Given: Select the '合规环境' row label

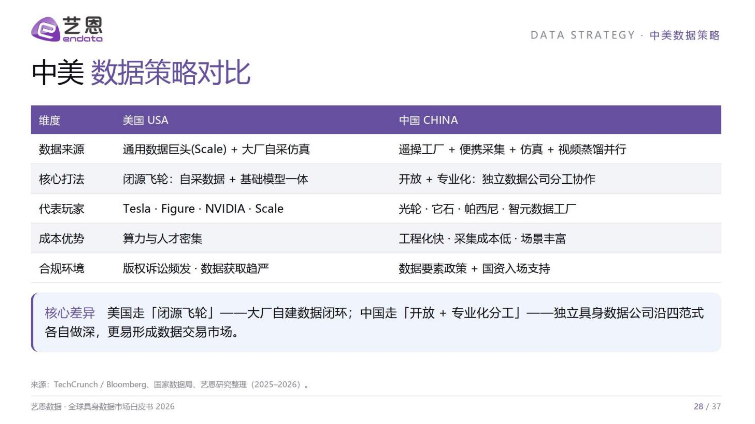Looking at the screenshot, I should (x=62, y=269).
